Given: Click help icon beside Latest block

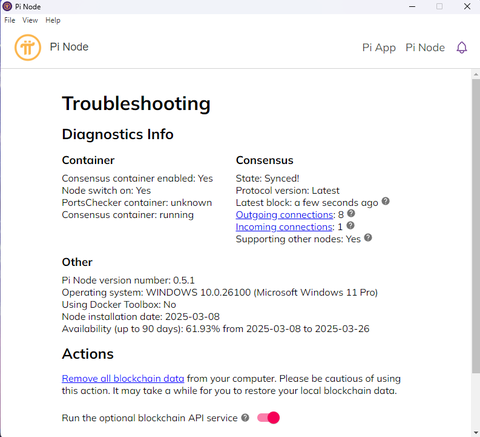Looking at the screenshot, I should [x=386, y=201].
